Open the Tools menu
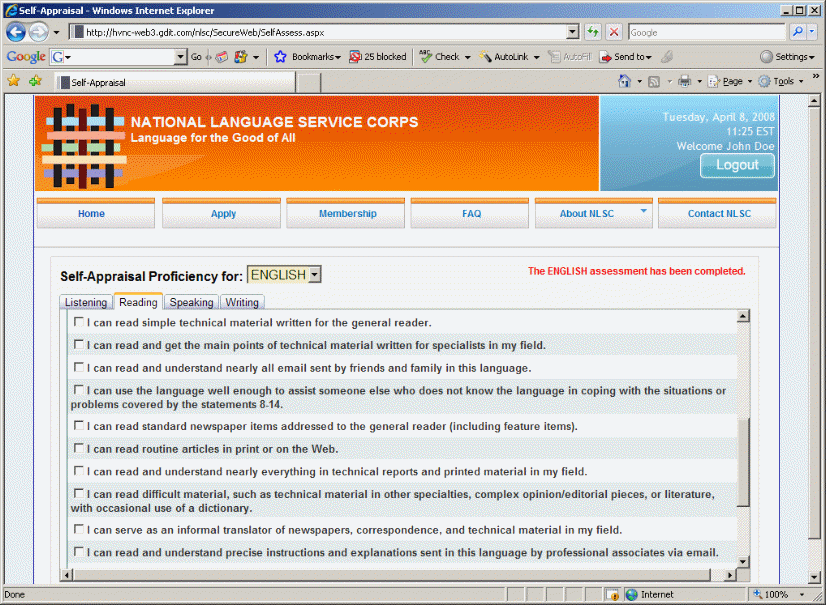 coord(781,81)
